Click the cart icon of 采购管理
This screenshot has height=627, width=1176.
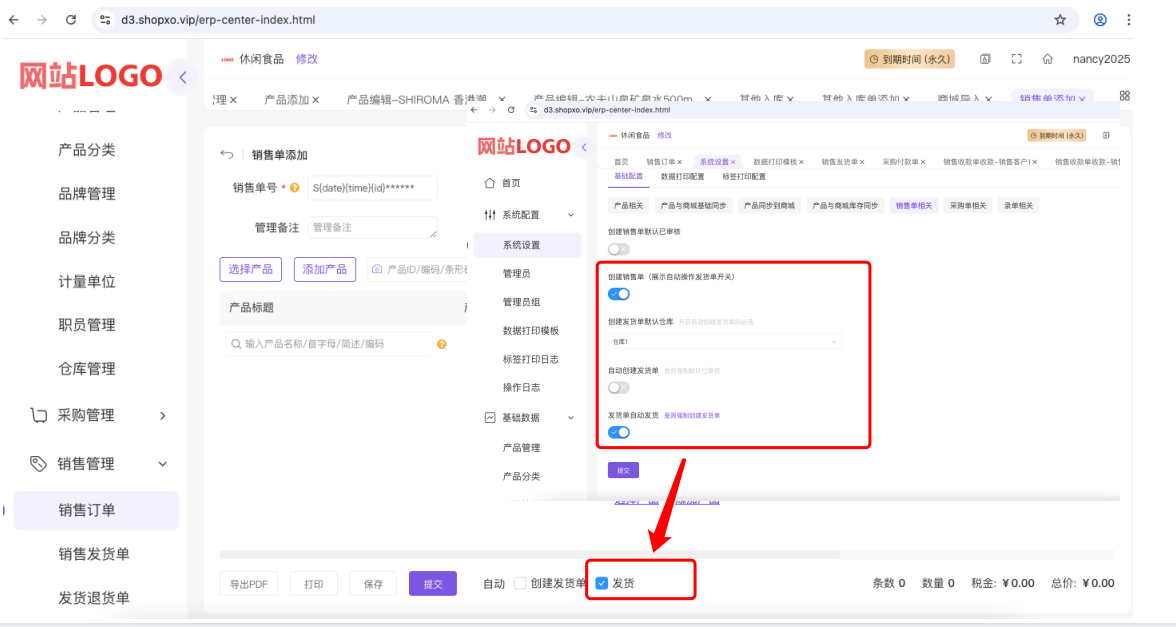(38, 415)
